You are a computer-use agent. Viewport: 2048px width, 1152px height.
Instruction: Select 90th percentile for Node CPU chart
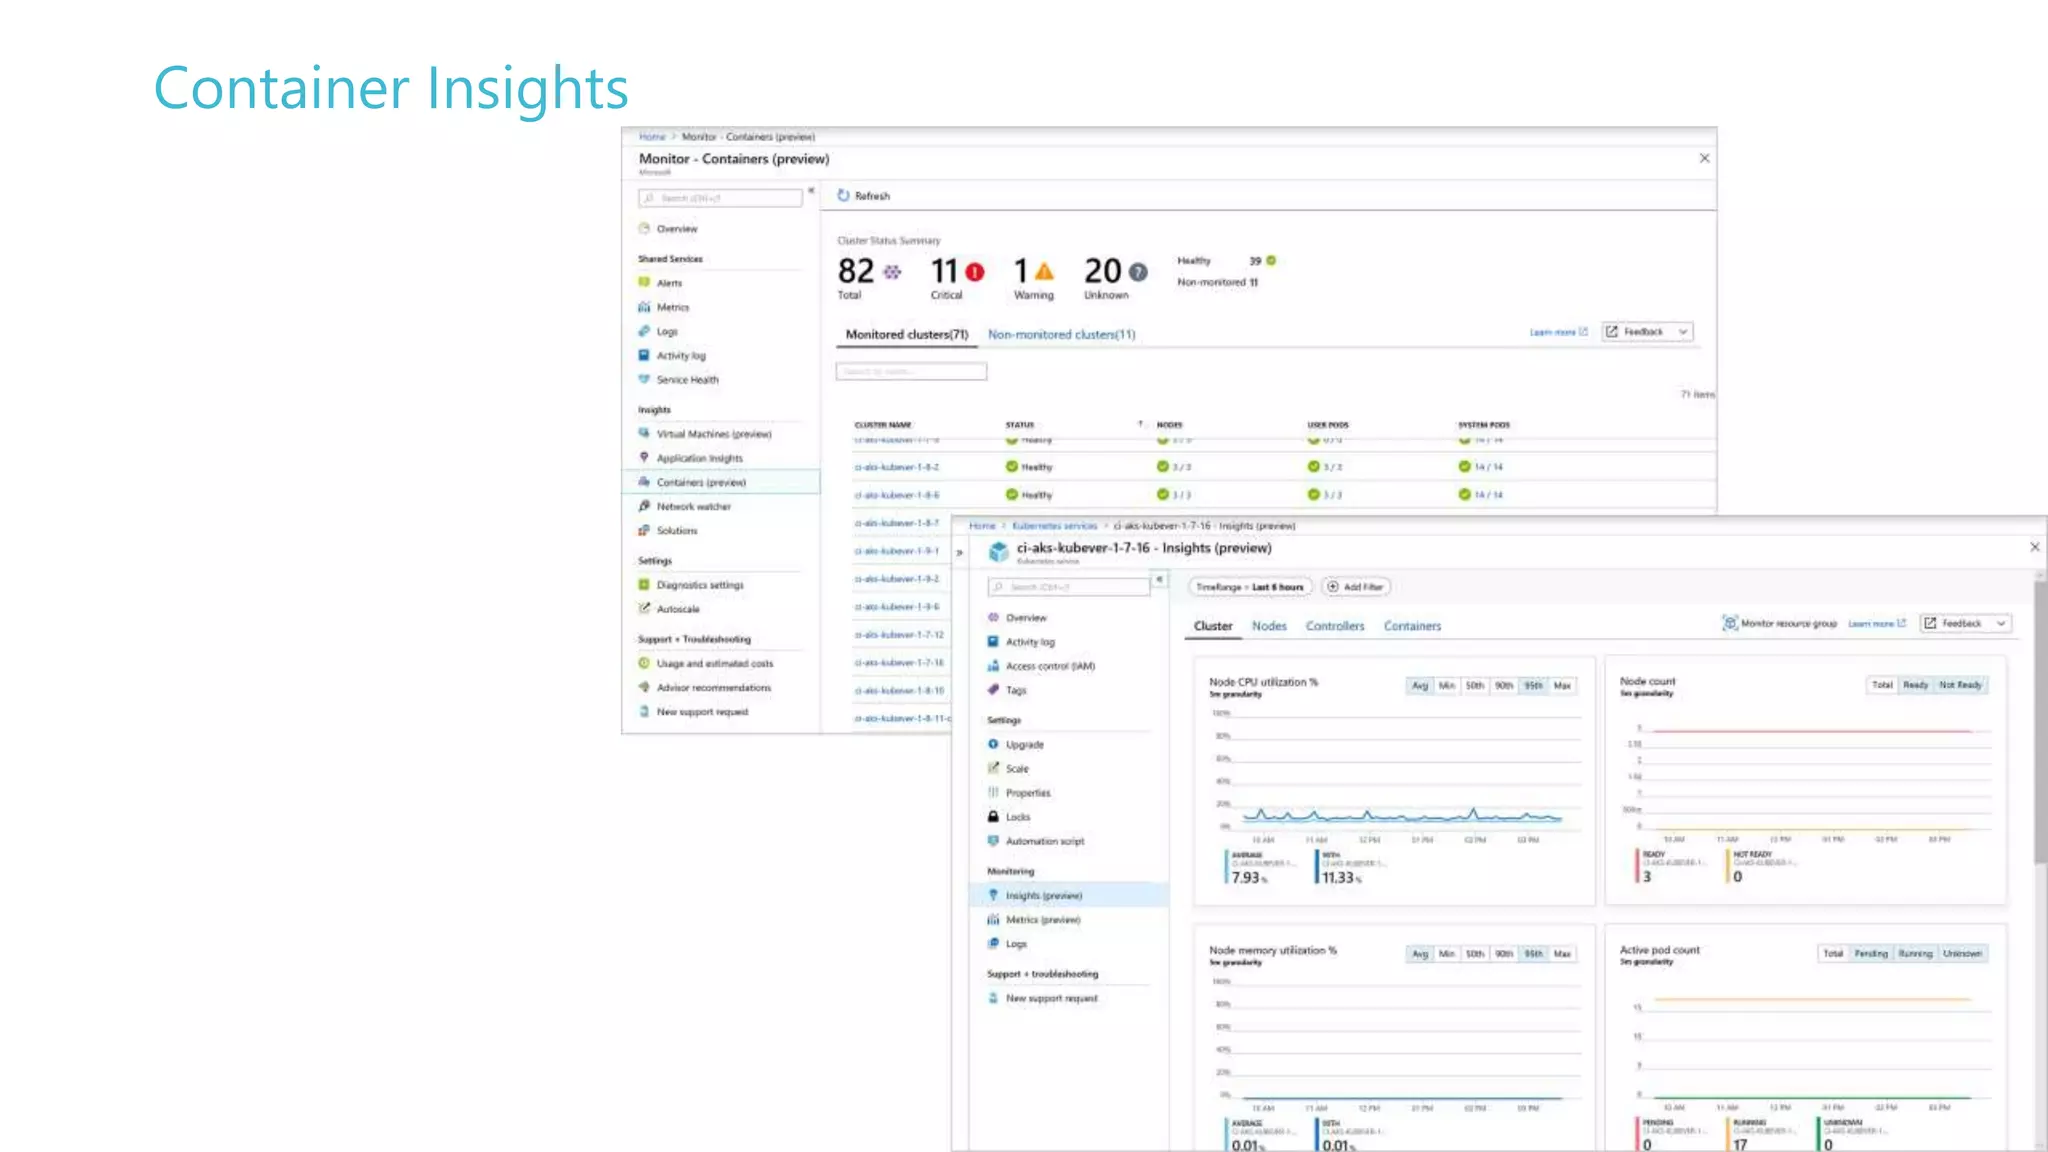coord(1503,686)
